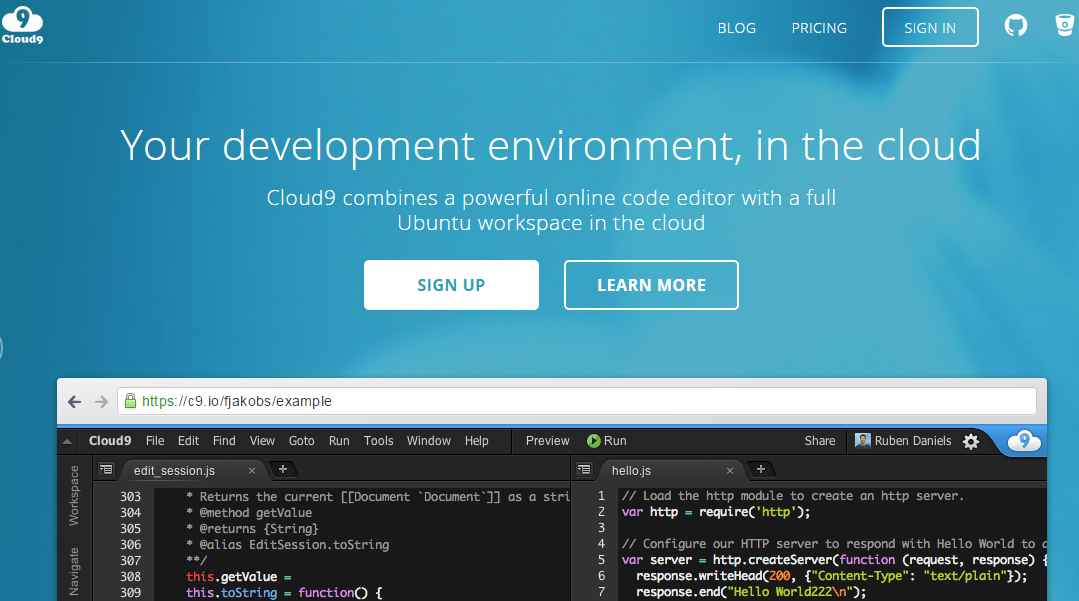Close the hello.js tab
This screenshot has width=1079, height=601.
pos(730,471)
